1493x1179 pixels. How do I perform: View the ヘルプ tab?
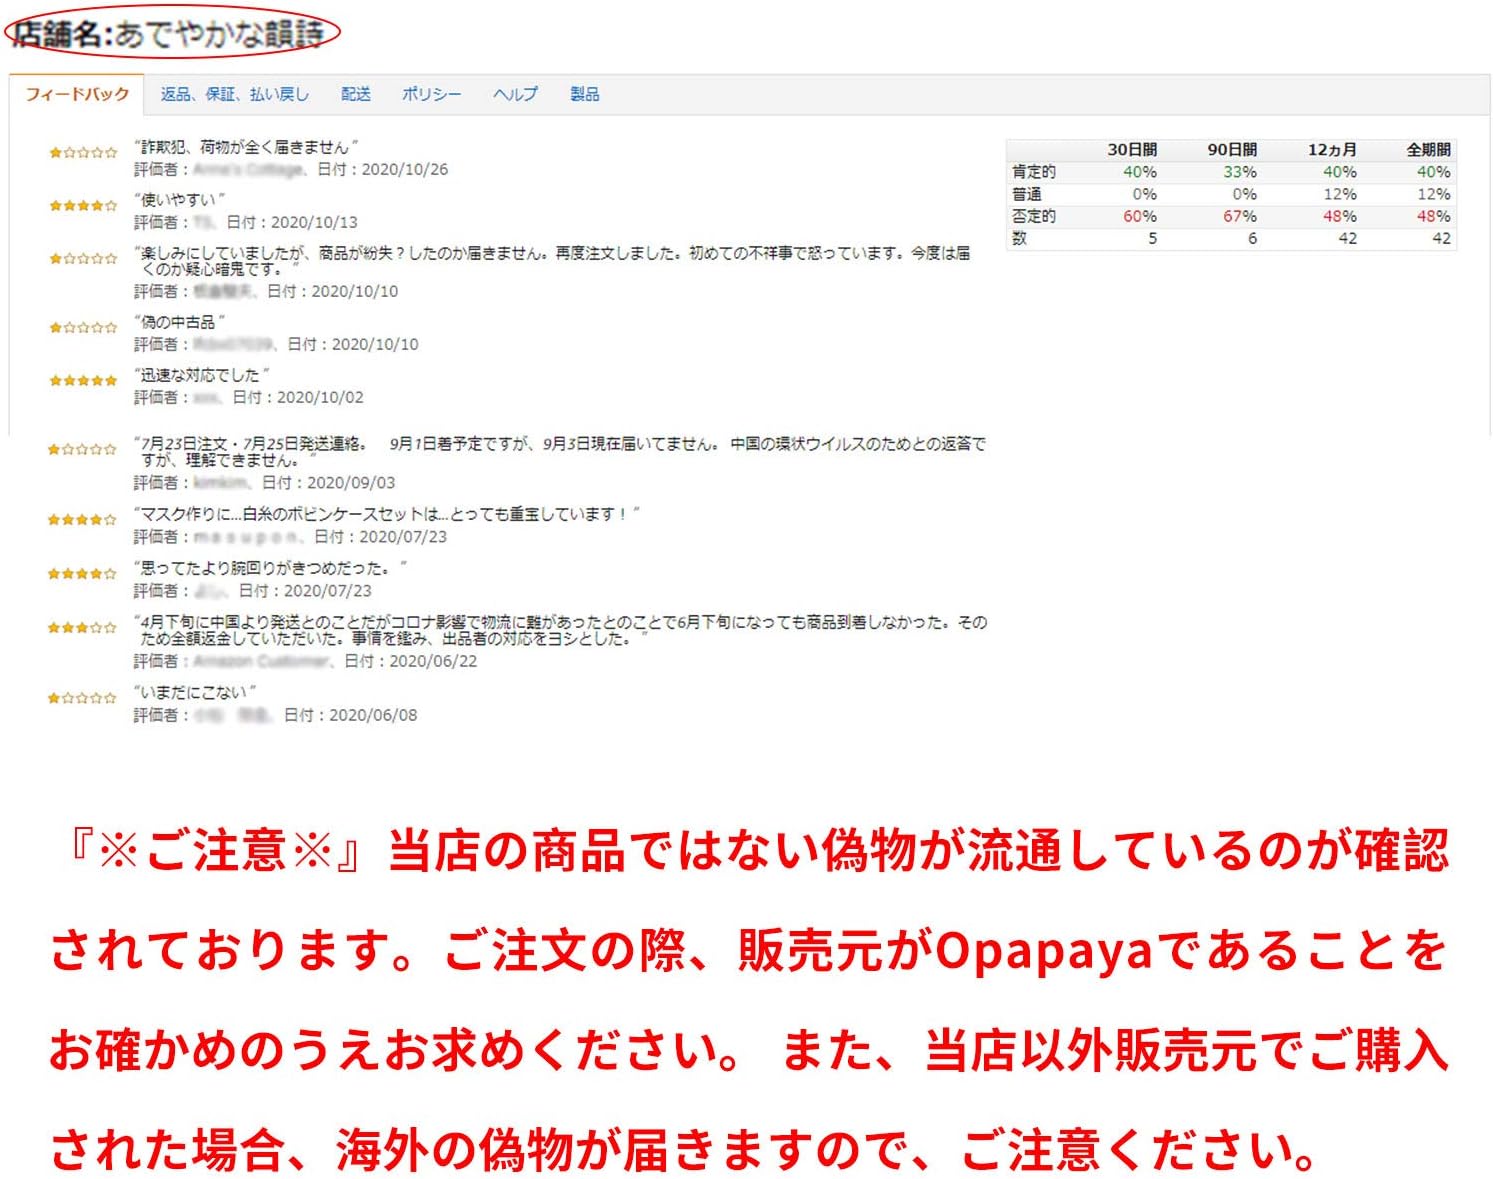tap(514, 92)
